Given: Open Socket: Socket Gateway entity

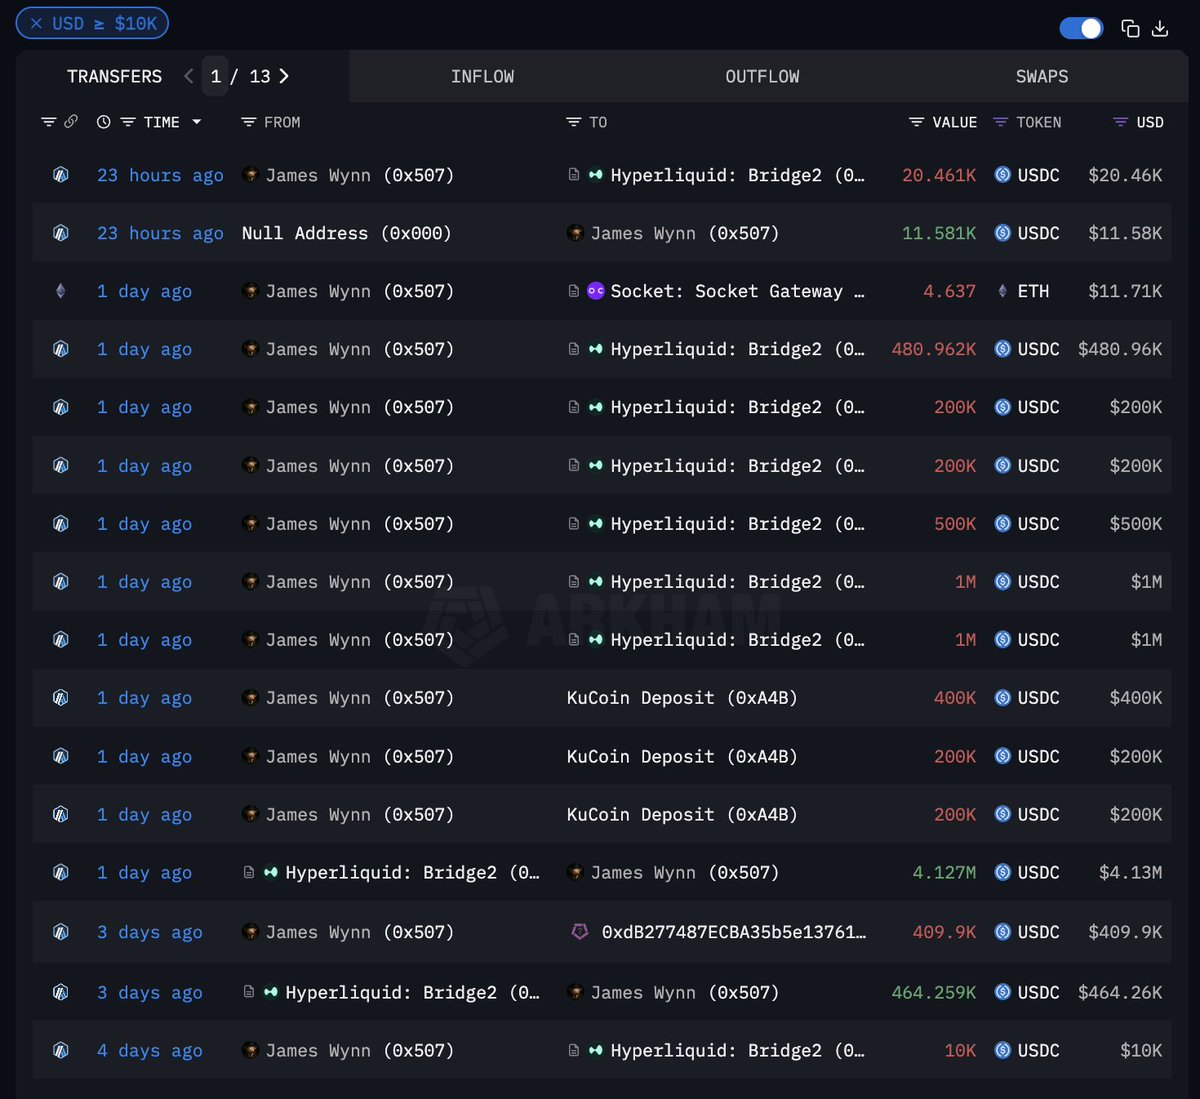Looking at the screenshot, I should pos(737,291).
